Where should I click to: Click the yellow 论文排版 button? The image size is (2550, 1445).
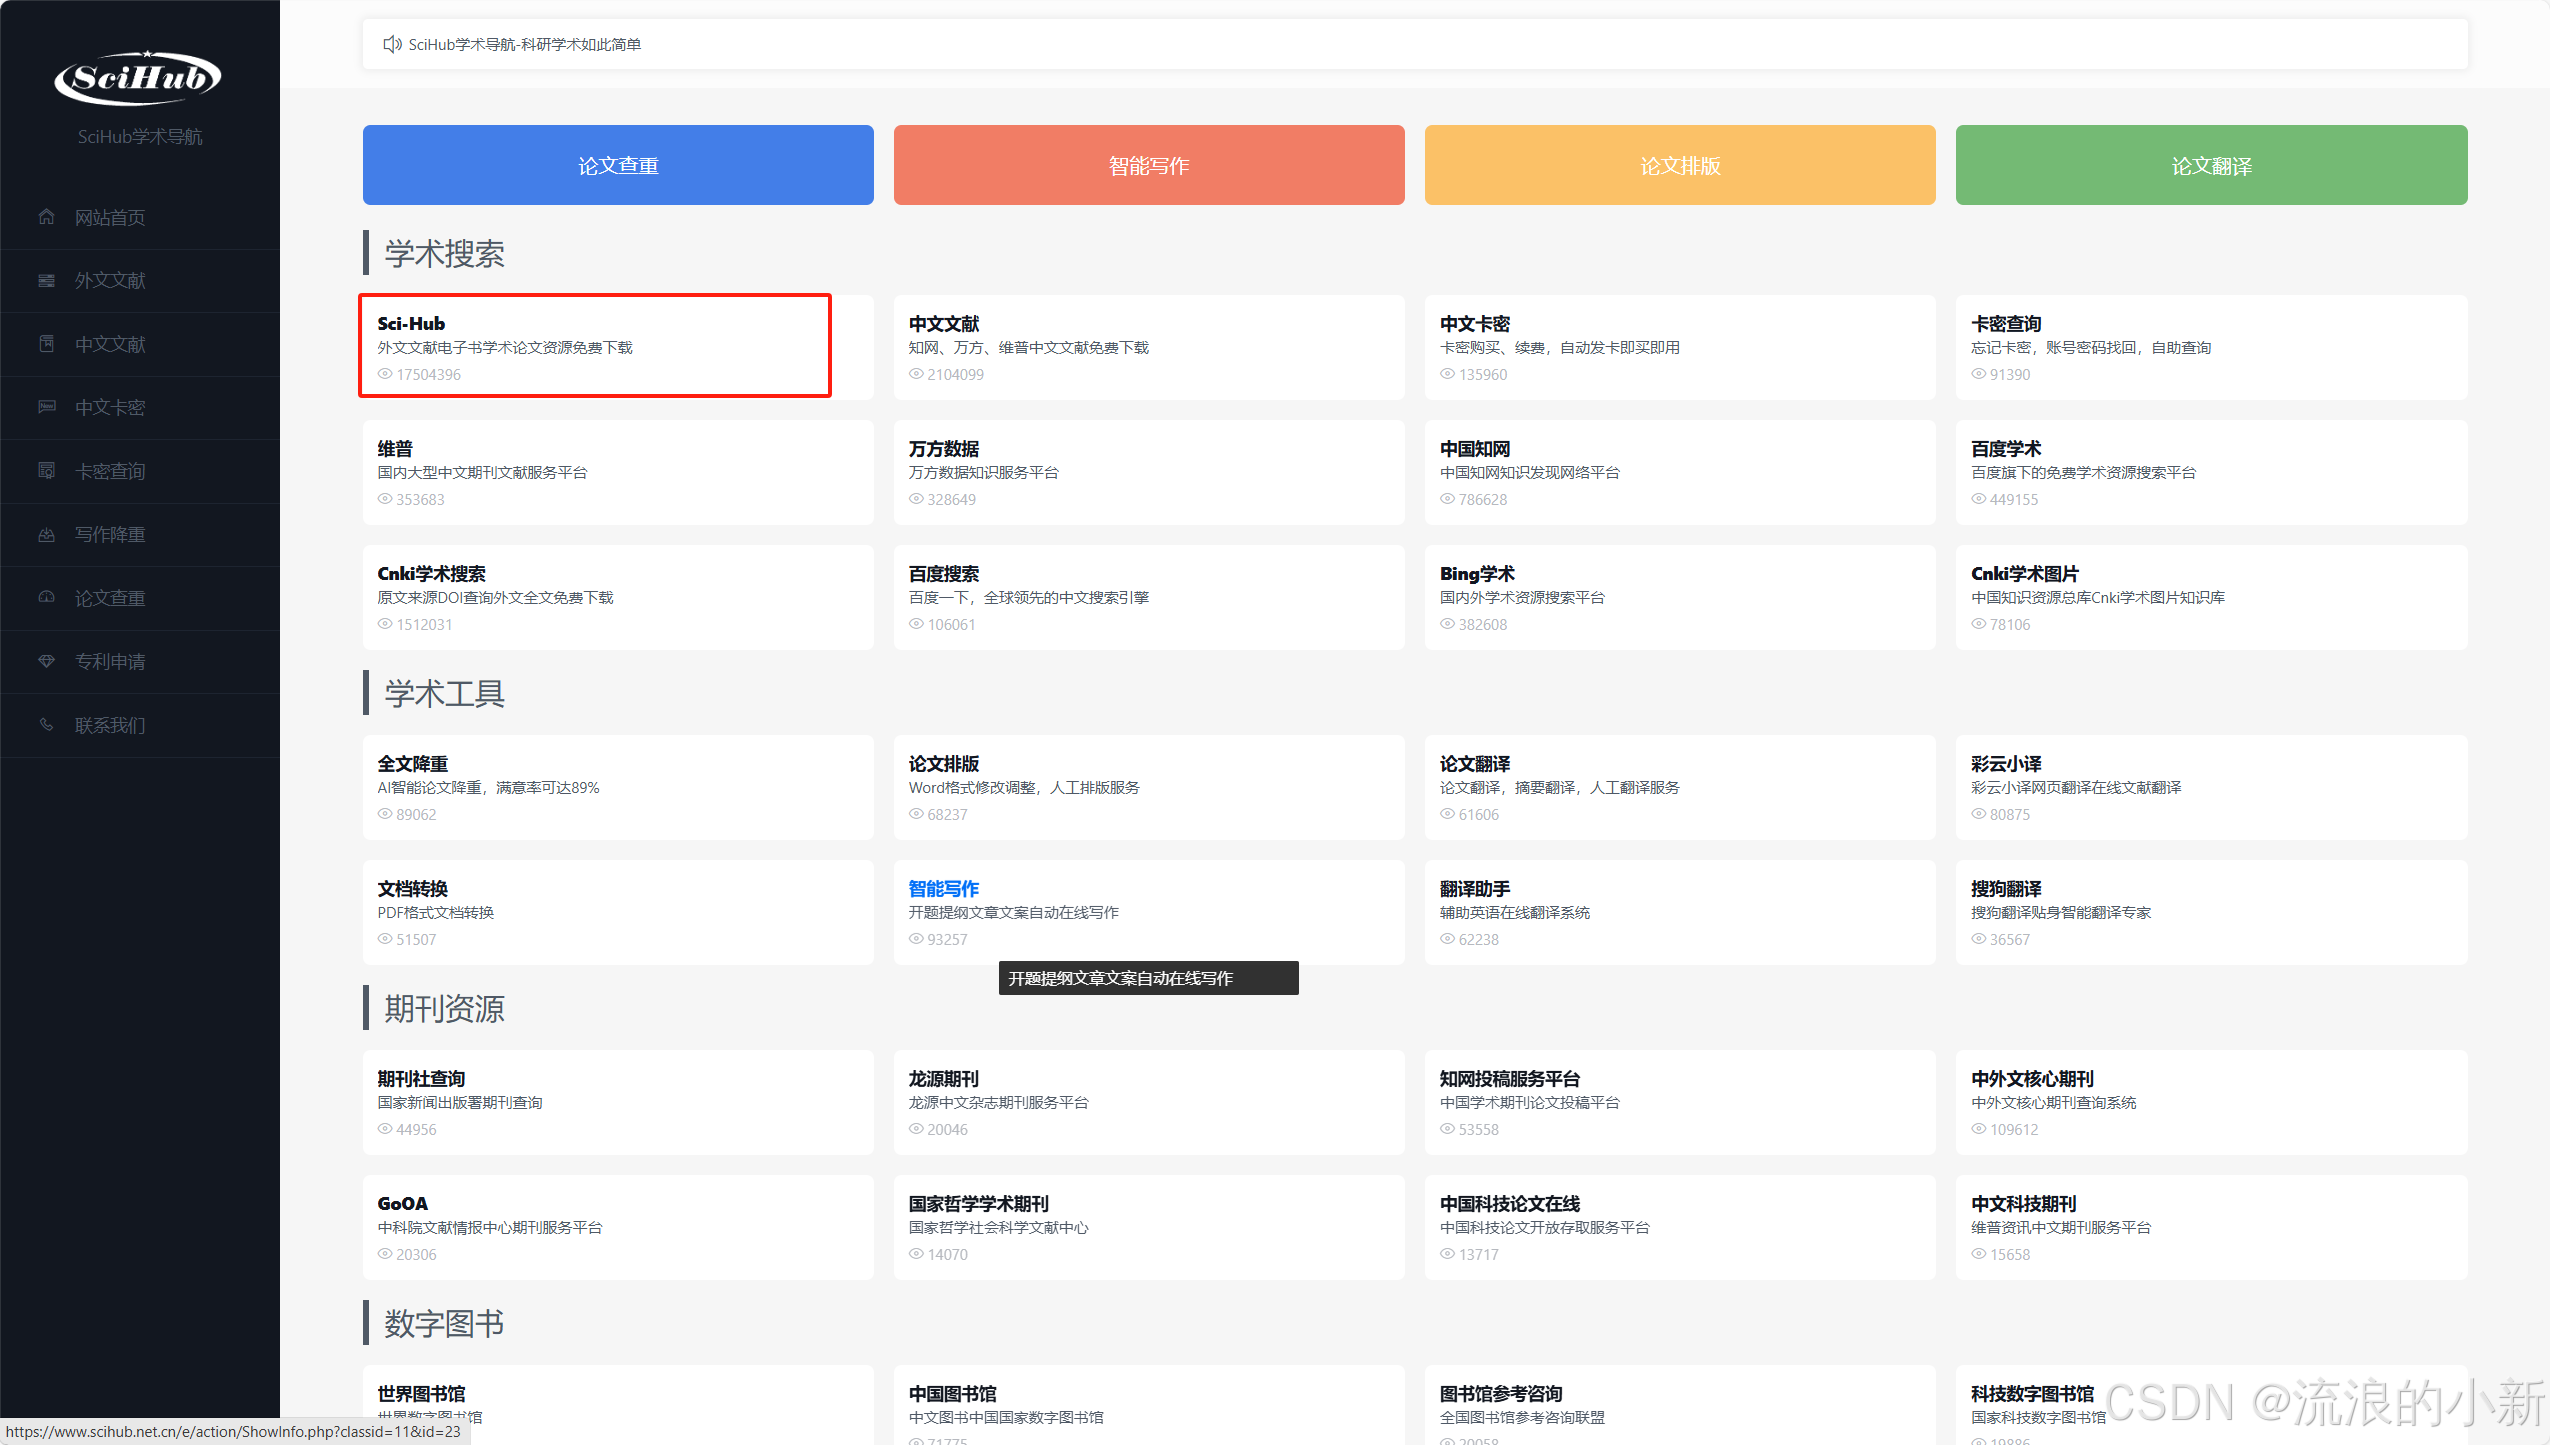1679,165
